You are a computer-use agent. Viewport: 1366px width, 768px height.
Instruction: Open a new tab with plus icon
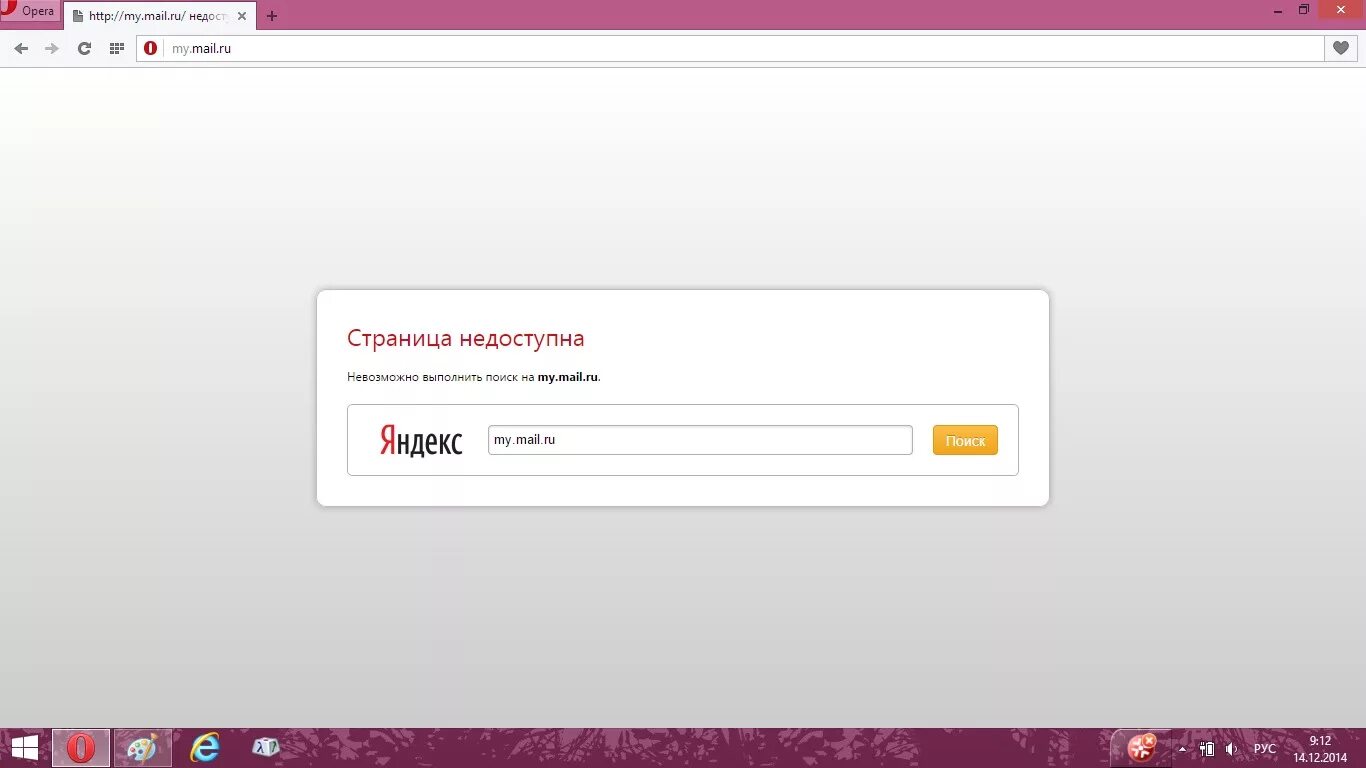coord(272,16)
